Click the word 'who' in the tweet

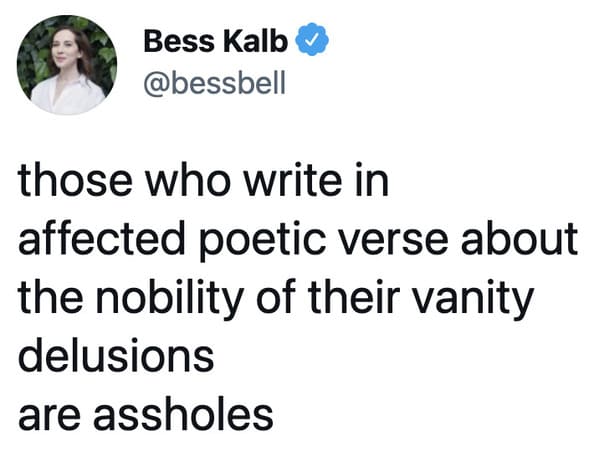[189, 180]
